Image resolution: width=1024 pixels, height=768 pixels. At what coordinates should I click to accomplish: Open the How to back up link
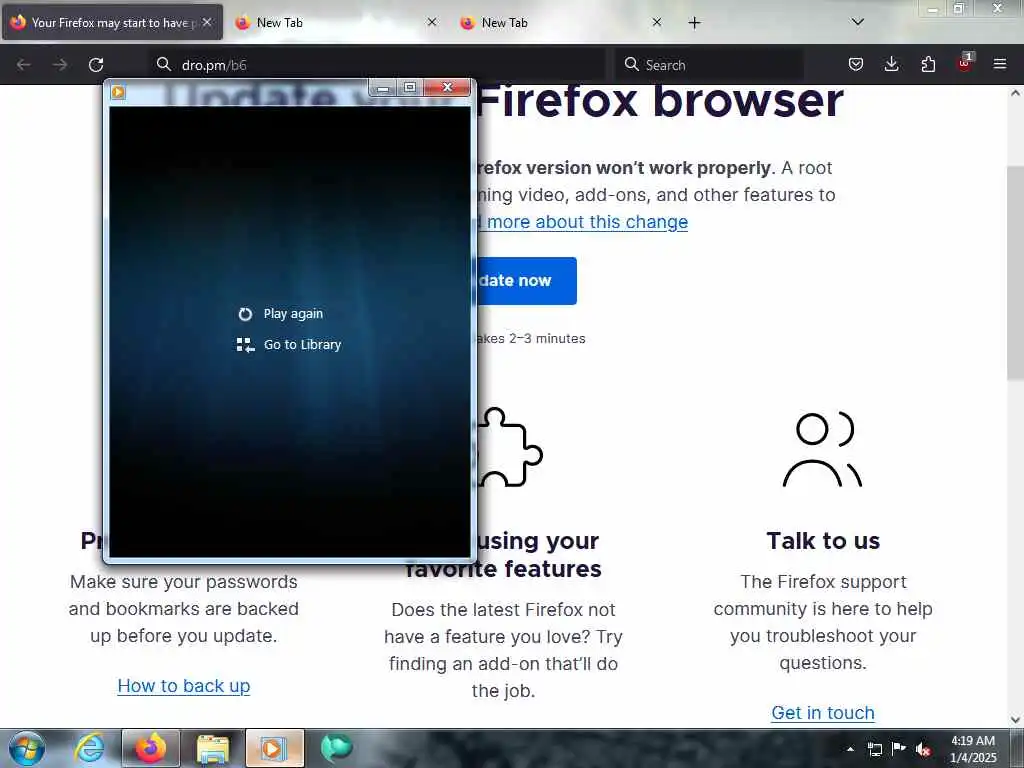[184, 686]
